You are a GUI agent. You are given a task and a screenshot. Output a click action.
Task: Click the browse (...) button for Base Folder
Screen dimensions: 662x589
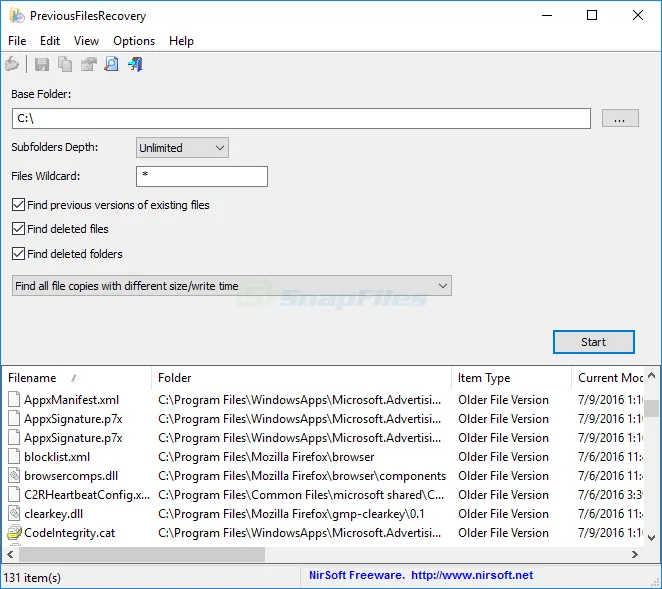coord(620,119)
